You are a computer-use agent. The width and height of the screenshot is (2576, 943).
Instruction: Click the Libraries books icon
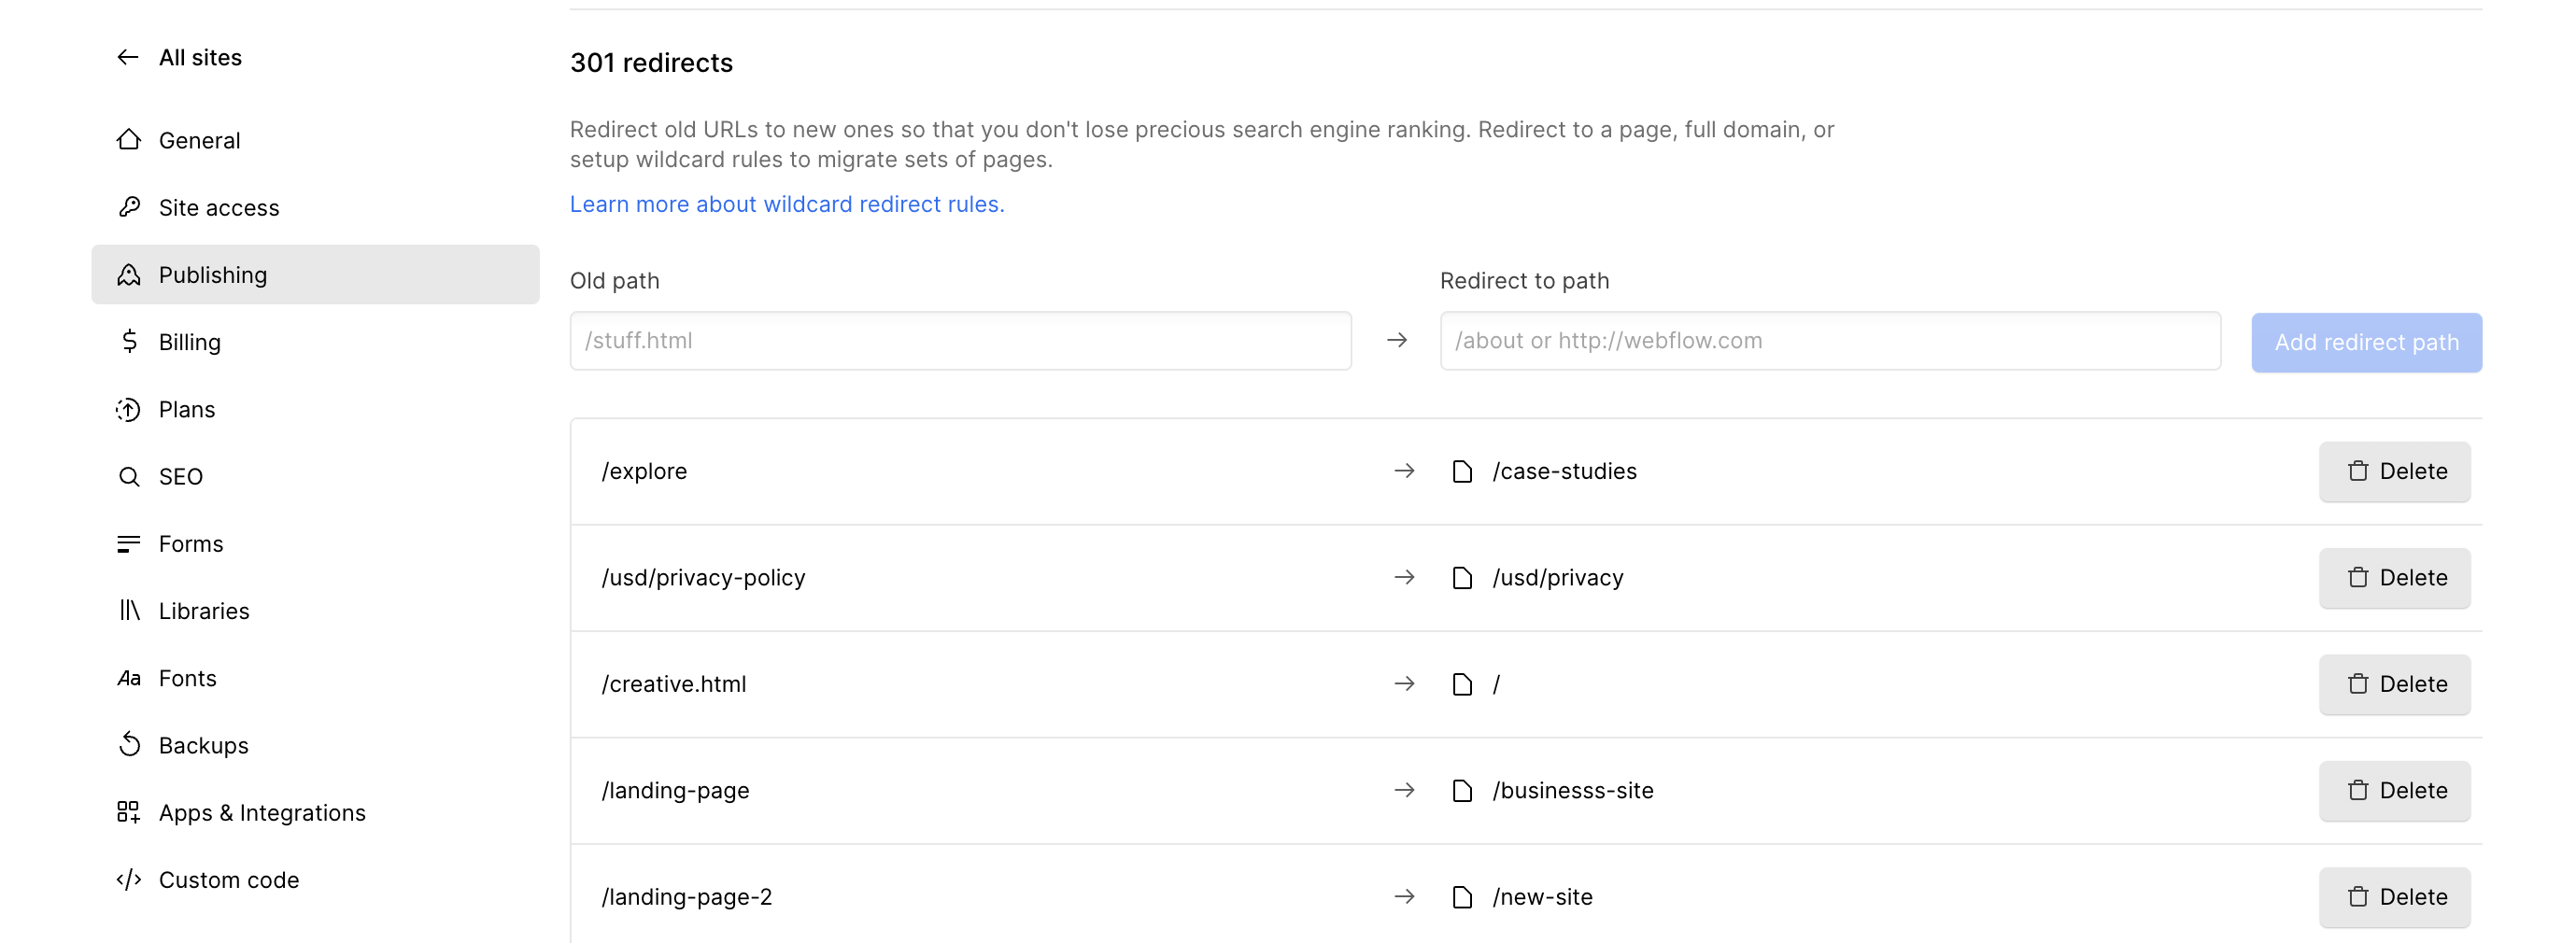click(128, 610)
